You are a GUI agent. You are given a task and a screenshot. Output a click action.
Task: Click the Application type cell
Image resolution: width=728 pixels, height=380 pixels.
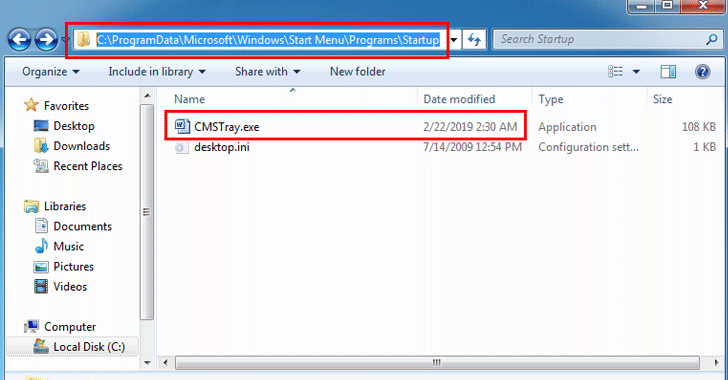click(567, 127)
